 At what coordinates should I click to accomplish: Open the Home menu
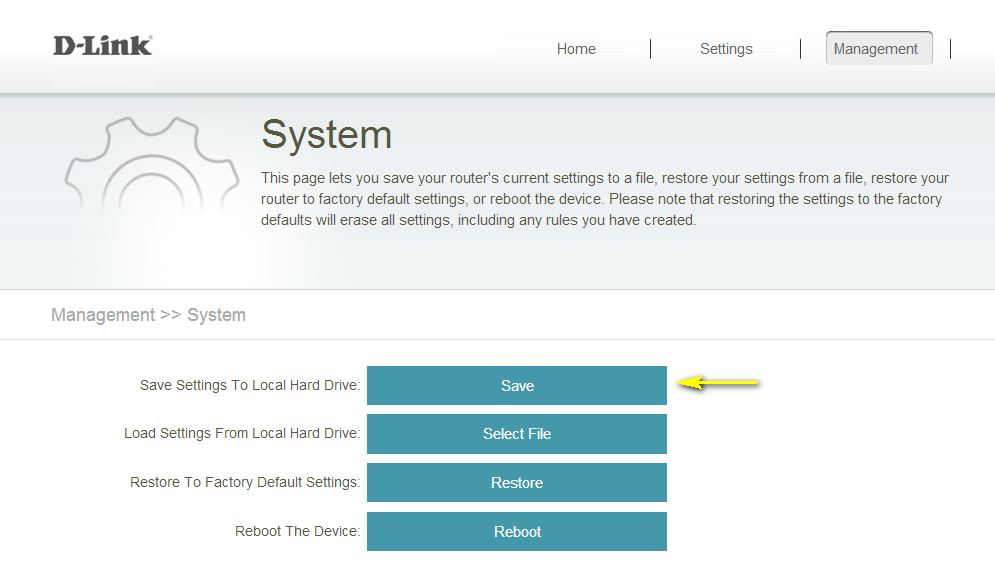[576, 49]
